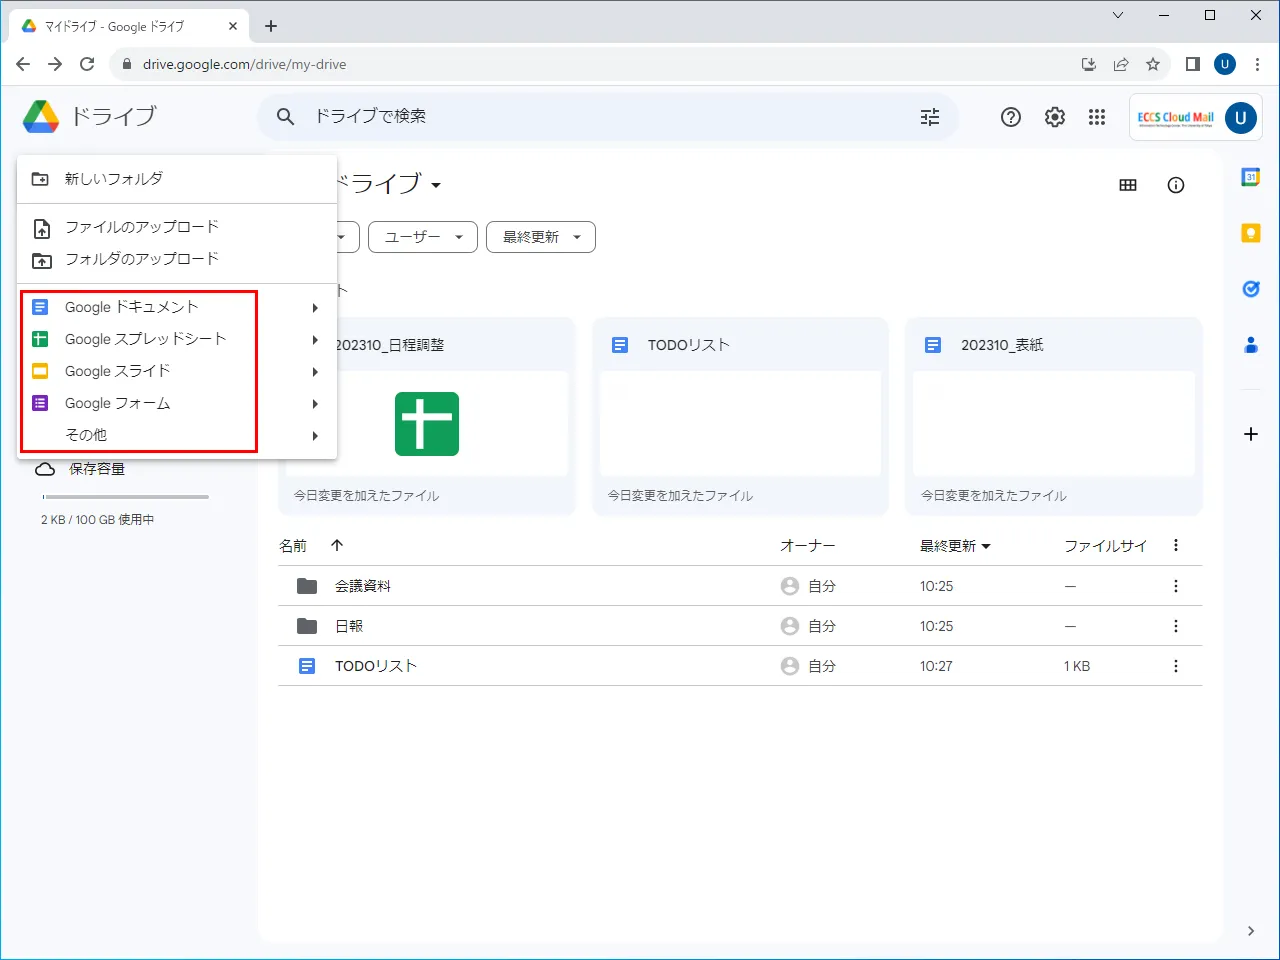The width and height of the screenshot is (1280, 960).
Task: Switch to grid layout view
Action: coord(1128,185)
